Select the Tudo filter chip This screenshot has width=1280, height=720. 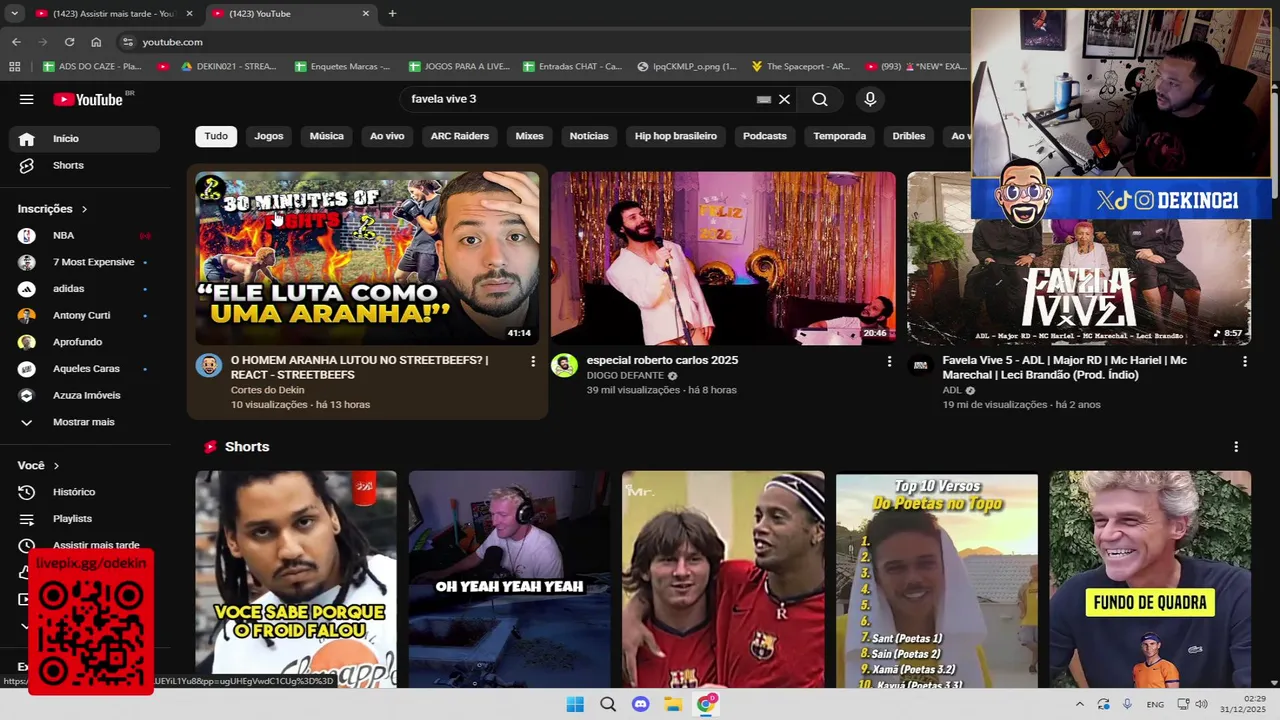pos(216,136)
